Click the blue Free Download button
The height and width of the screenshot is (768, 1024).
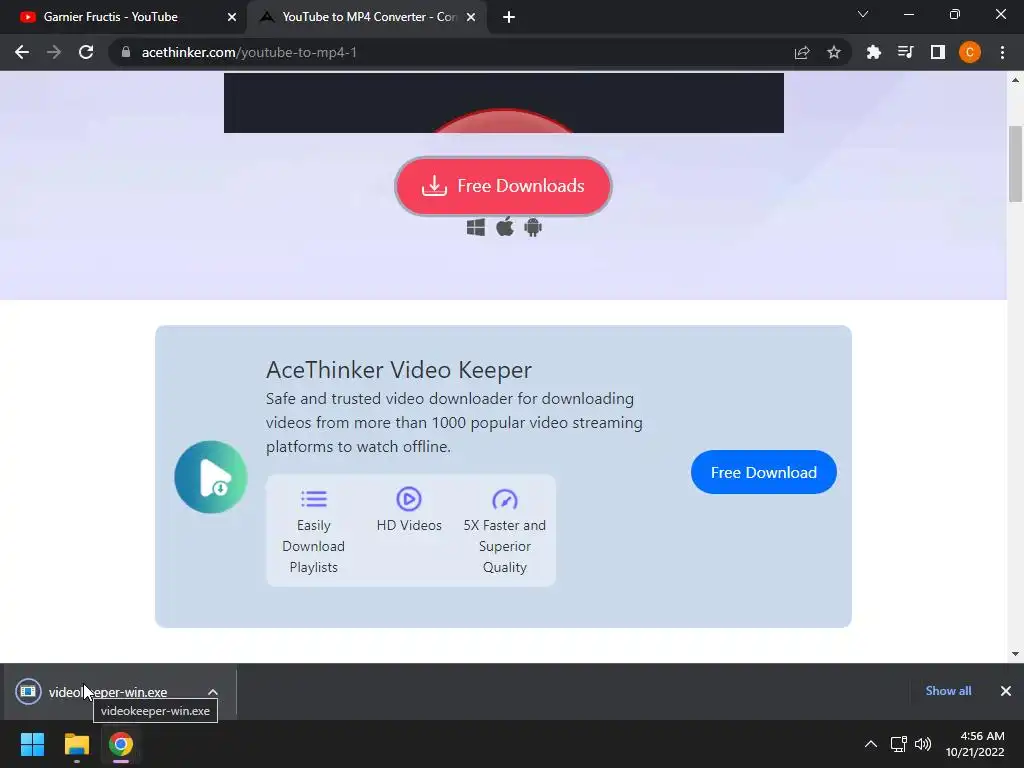coord(763,472)
